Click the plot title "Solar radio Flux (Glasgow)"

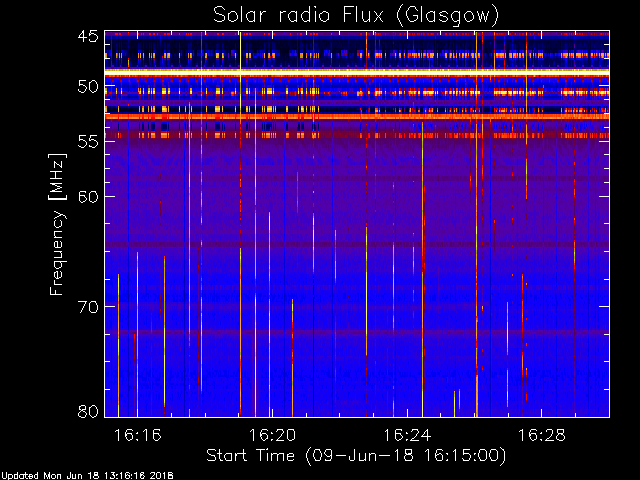(x=356, y=16)
